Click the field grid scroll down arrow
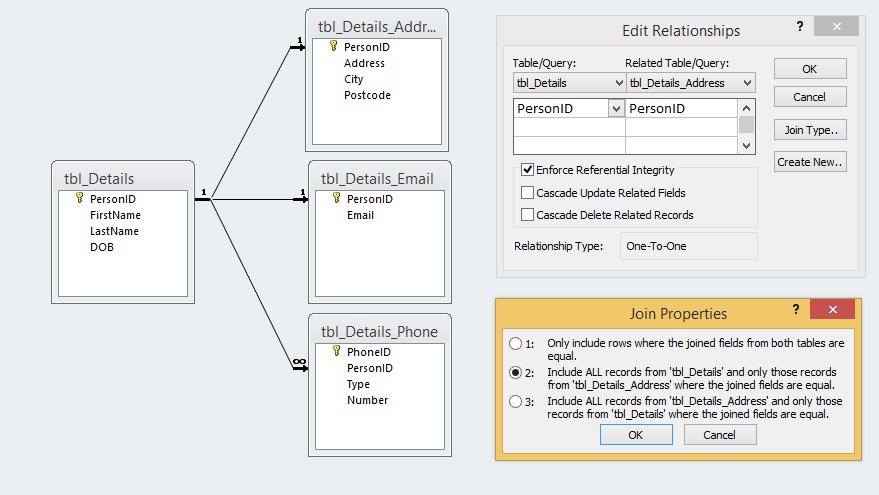 (x=746, y=146)
